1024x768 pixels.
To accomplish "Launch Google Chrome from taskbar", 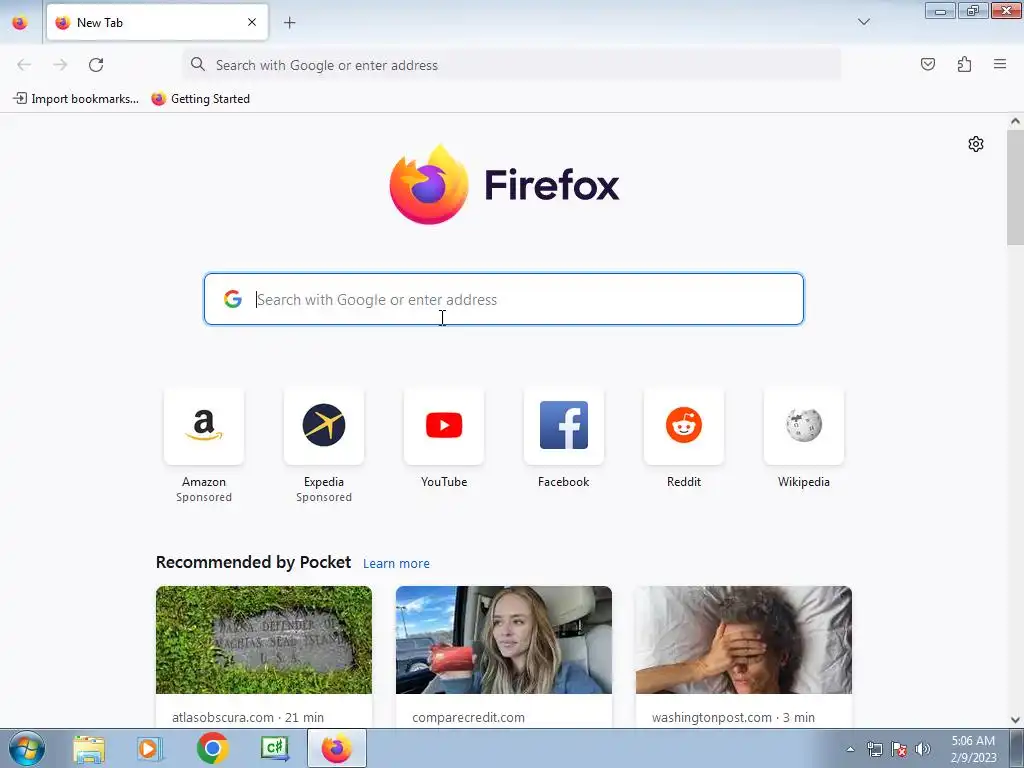I will (212, 748).
